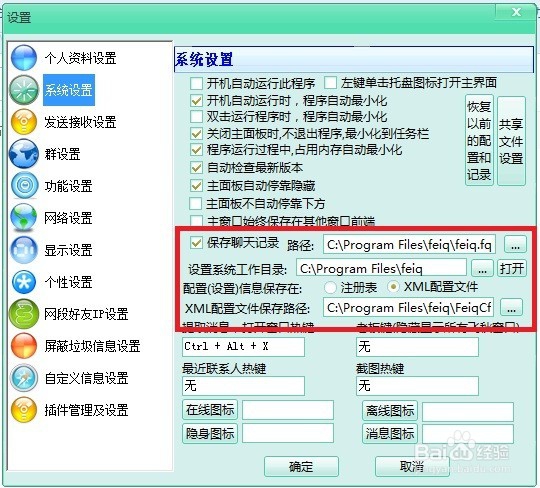
Task: Click the 网络设置 earth icon
Action: tap(23, 217)
